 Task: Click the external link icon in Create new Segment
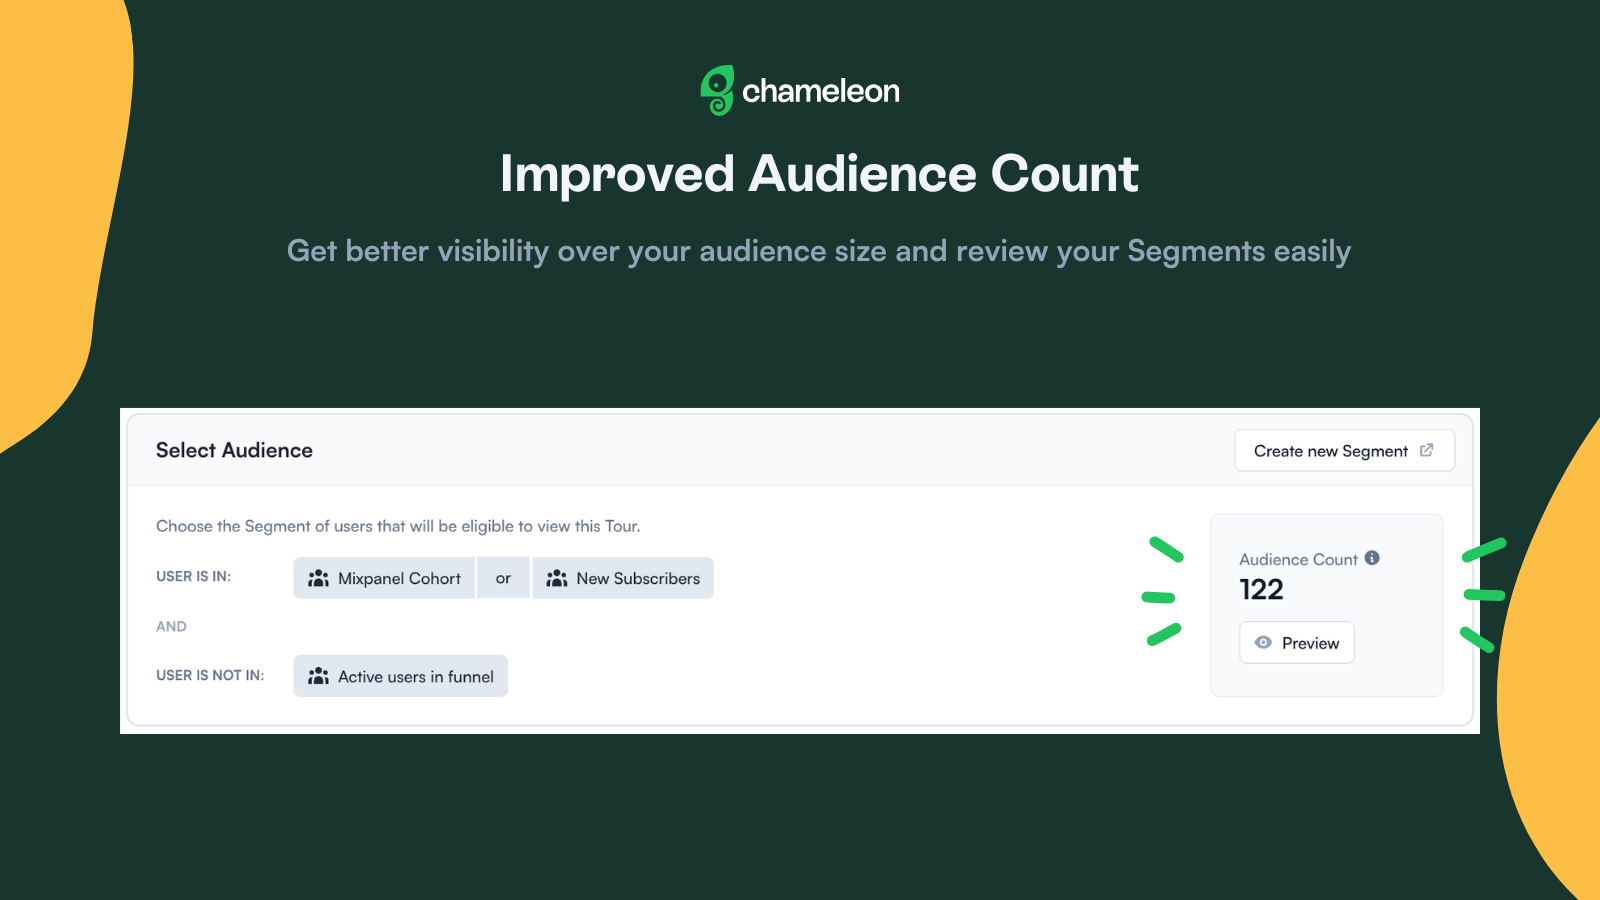pyautogui.click(x=1426, y=450)
